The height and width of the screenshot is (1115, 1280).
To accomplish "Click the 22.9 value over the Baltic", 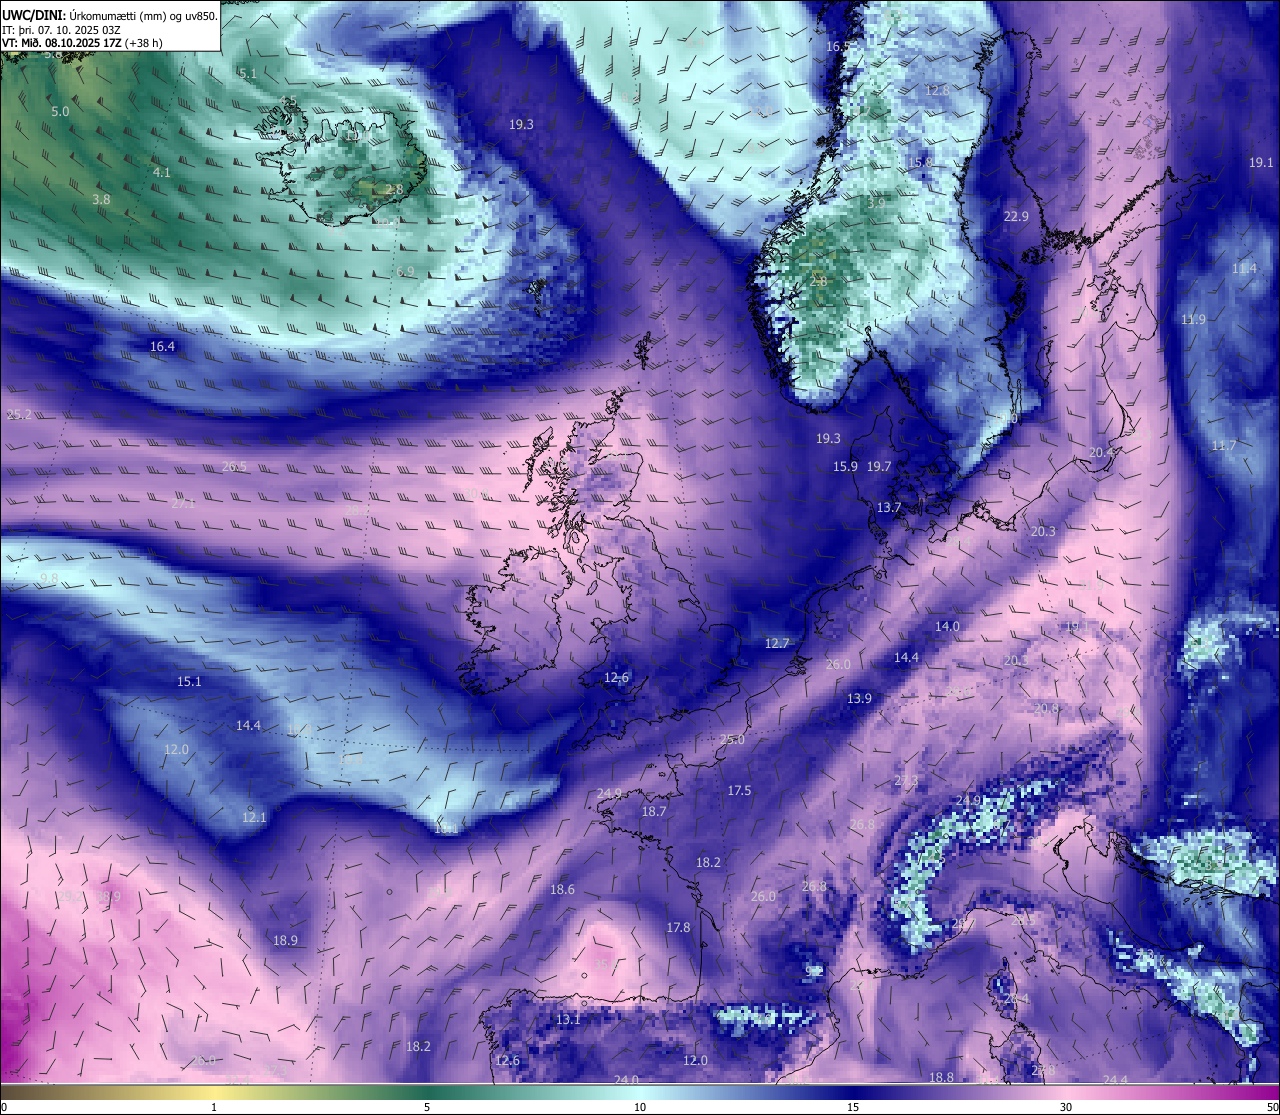I will pos(1016,216).
